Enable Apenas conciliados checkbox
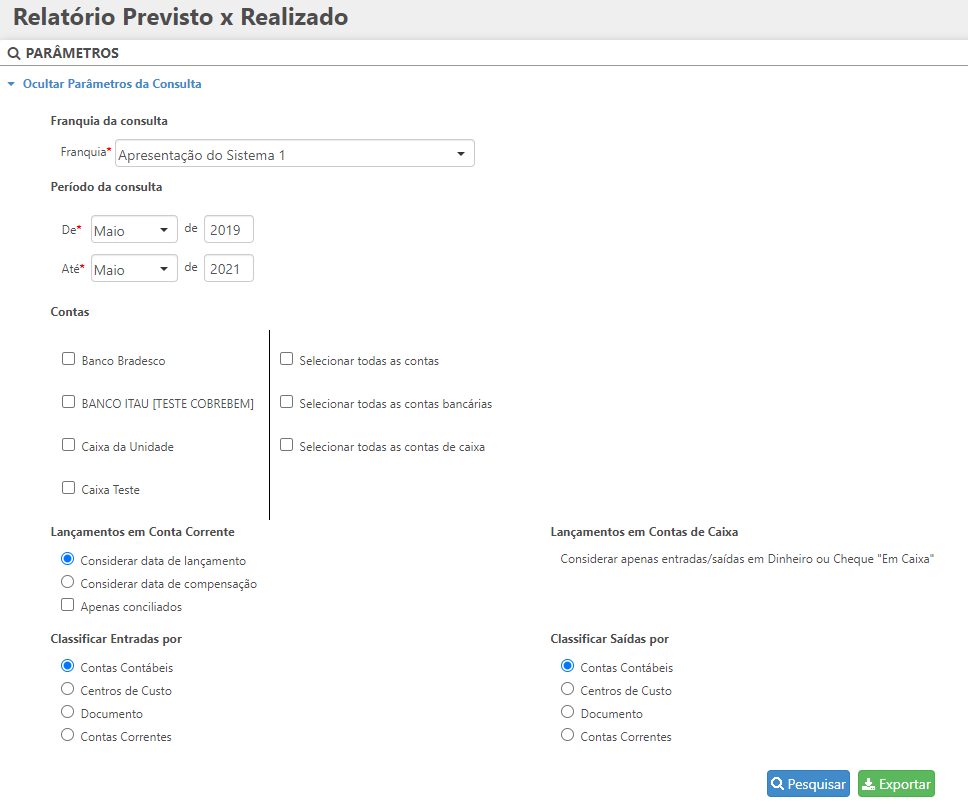This screenshot has width=968, height=802. tap(68, 605)
